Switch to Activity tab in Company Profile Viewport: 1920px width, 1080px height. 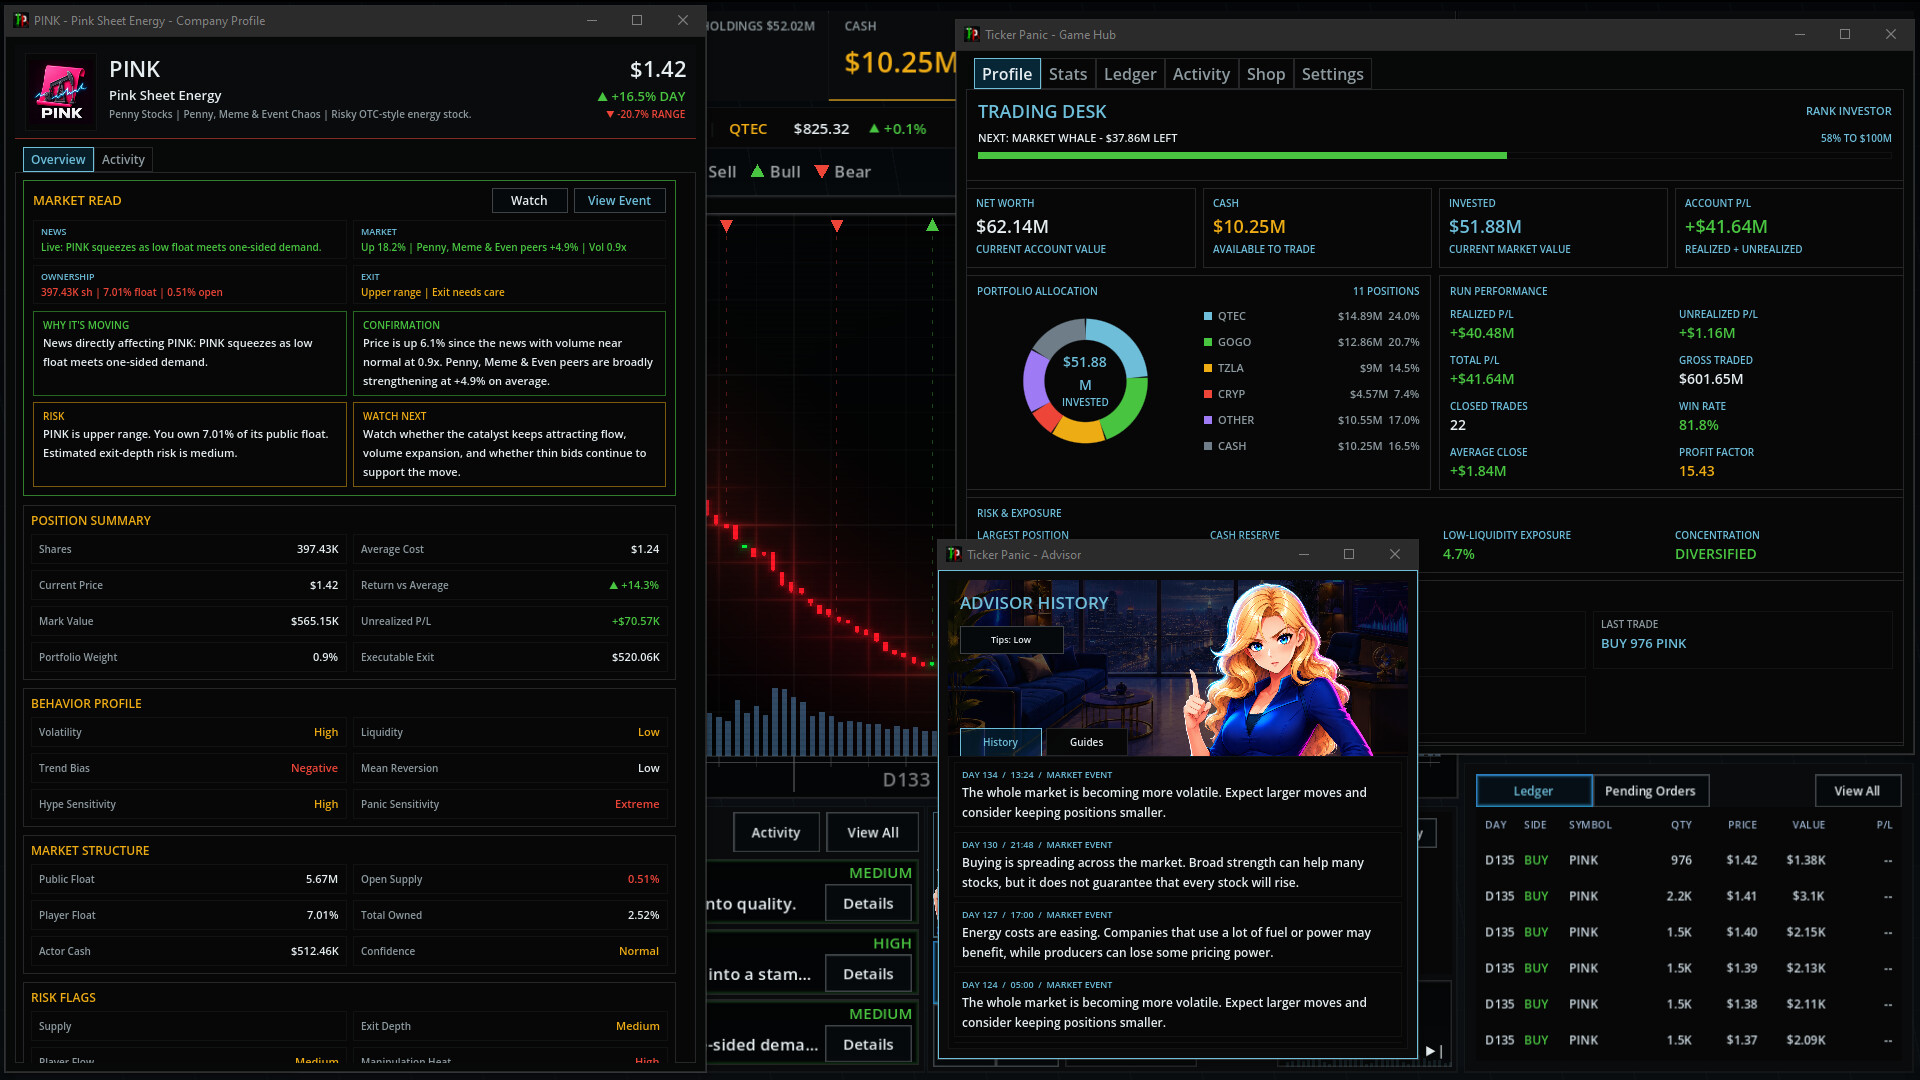(123, 159)
